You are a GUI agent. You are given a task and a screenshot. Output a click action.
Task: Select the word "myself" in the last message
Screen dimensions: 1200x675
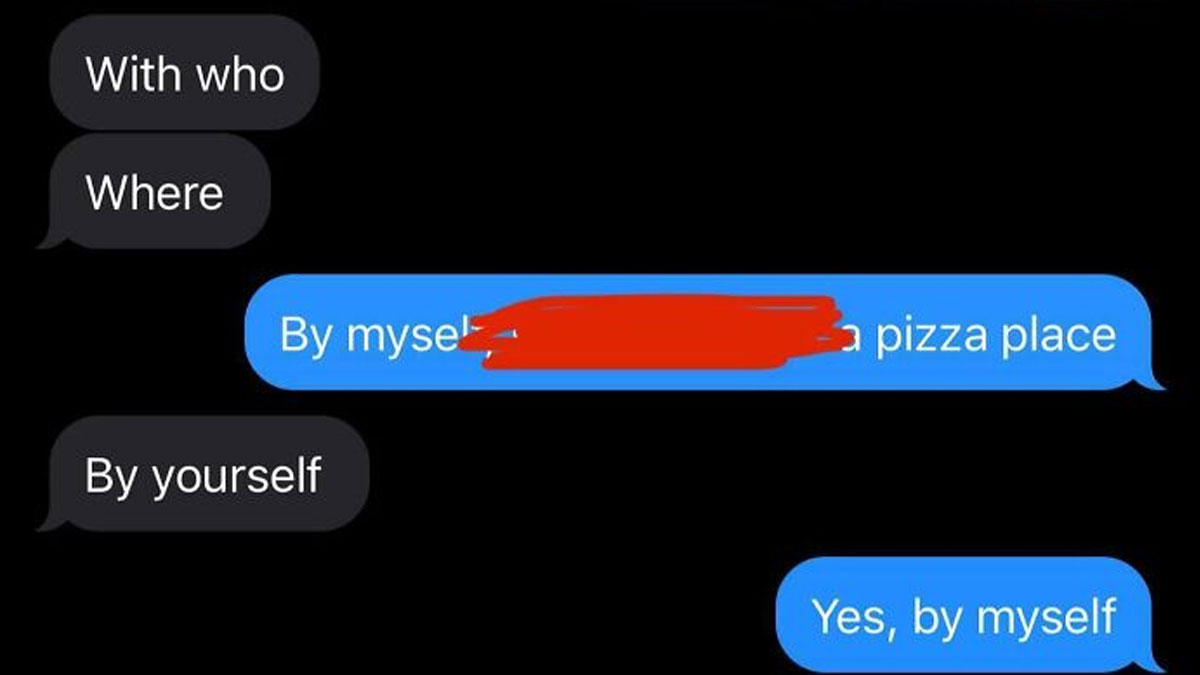pos(1046,616)
